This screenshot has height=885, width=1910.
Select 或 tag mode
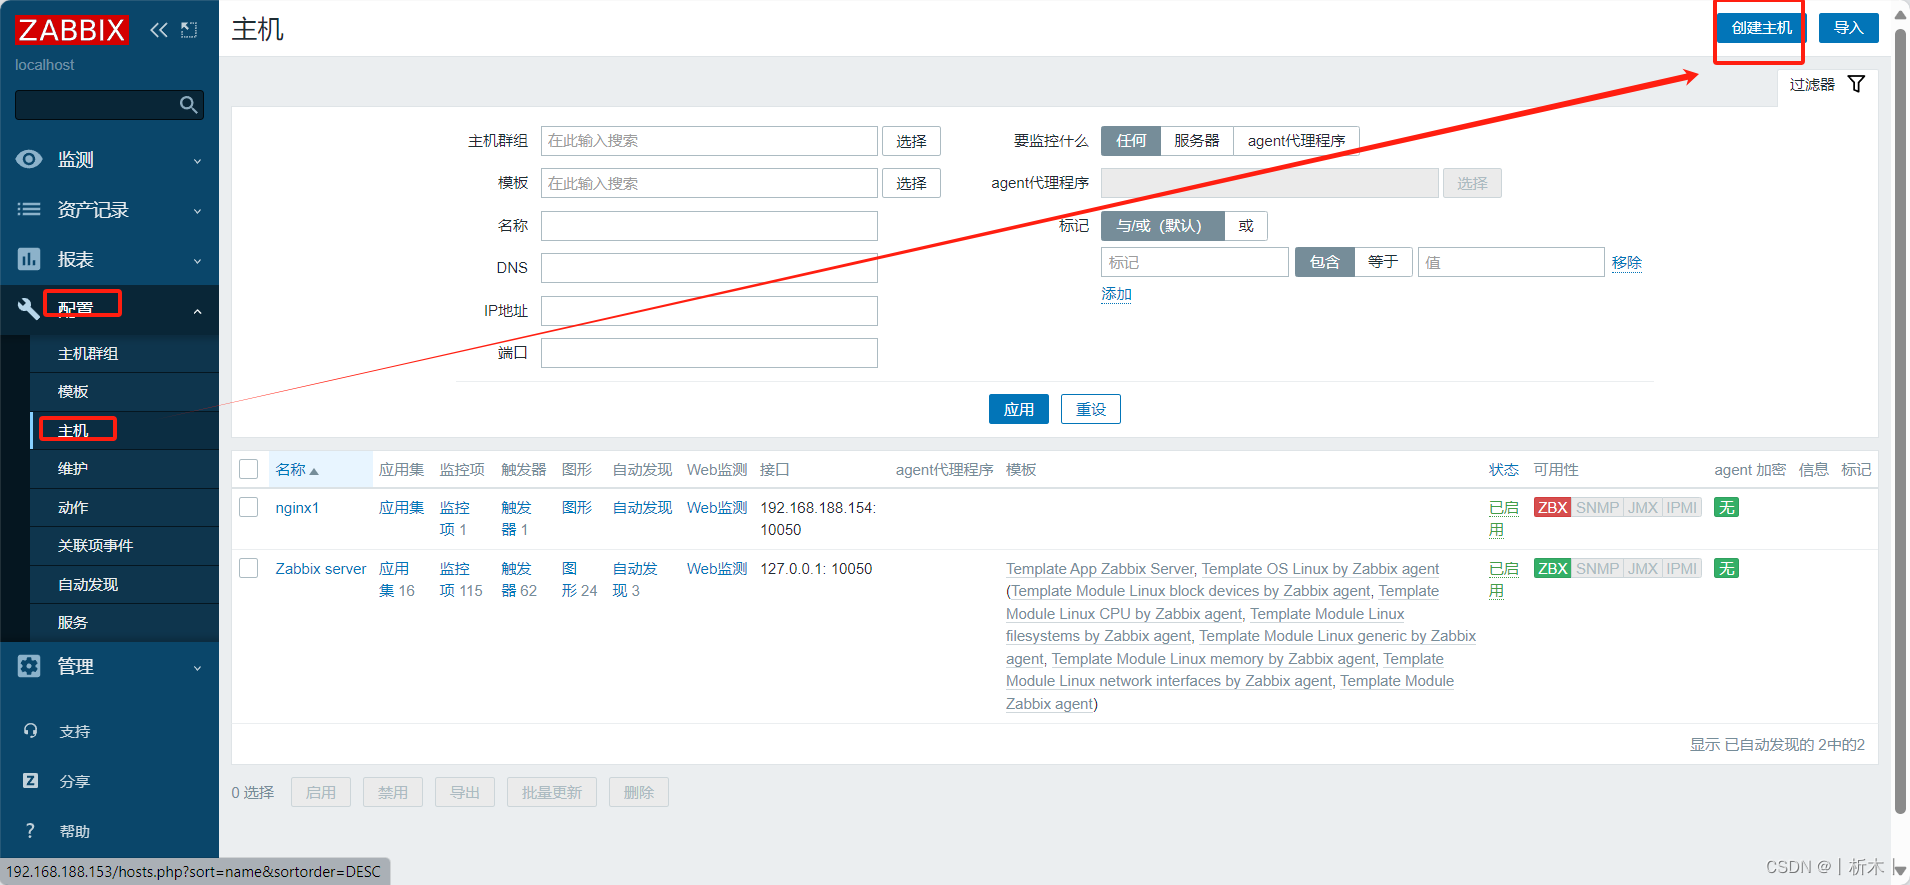tap(1246, 226)
